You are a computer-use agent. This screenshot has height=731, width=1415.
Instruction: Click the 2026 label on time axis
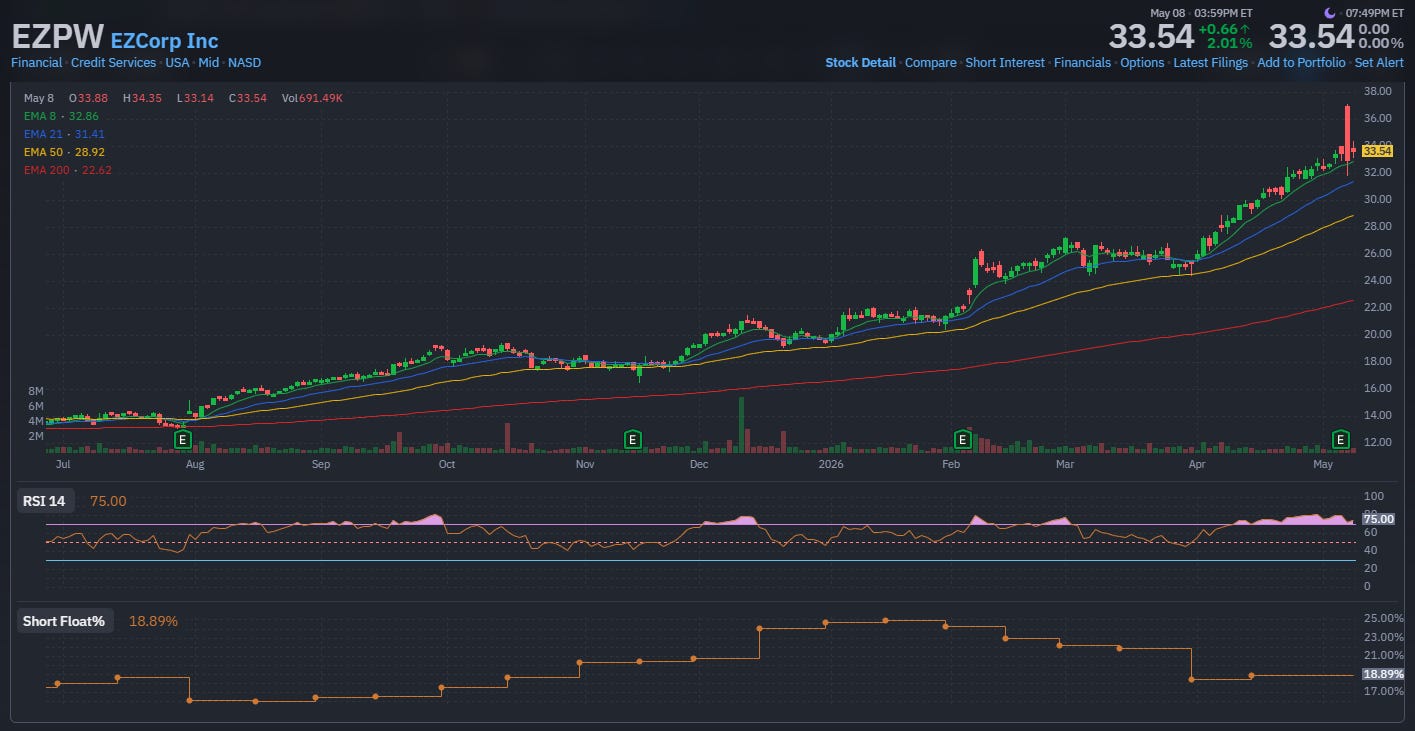(831, 465)
